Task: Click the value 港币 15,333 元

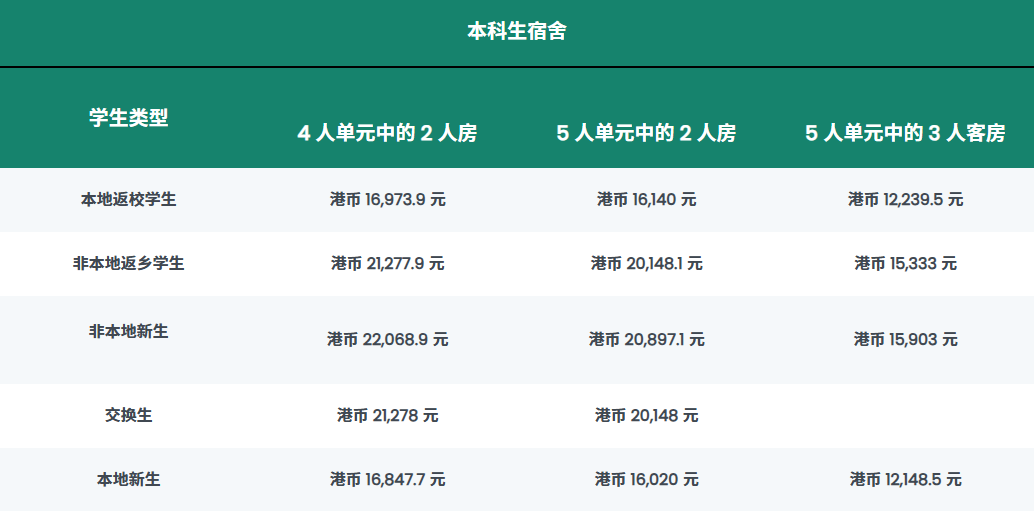Action: click(905, 263)
